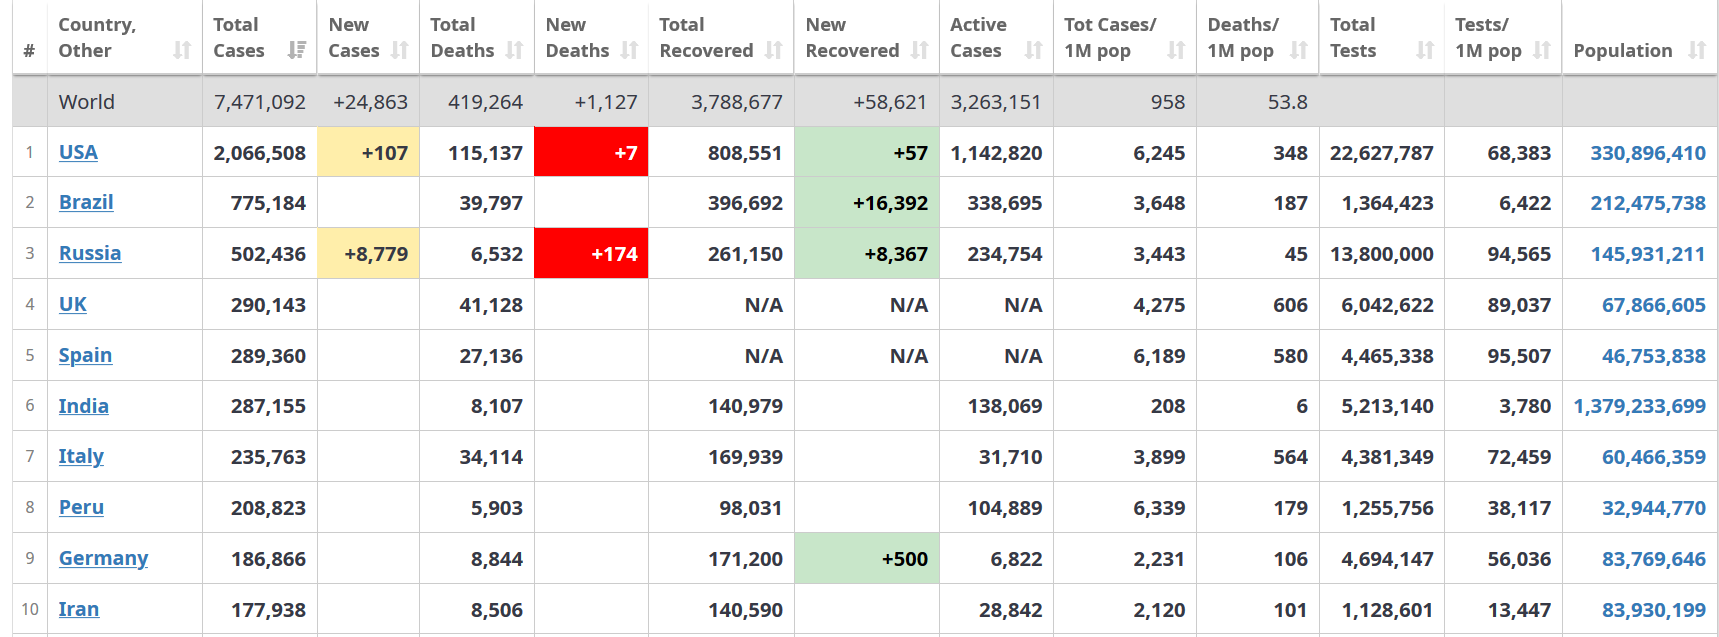
Task: Select Germany total tests 4,694,147
Action: point(1388,559)
